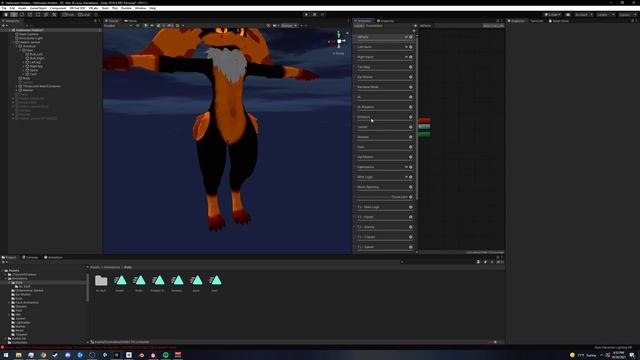Add a new Animator layer with plus
The height and width of the screenshot is (360, 640).
pos(413,31)
